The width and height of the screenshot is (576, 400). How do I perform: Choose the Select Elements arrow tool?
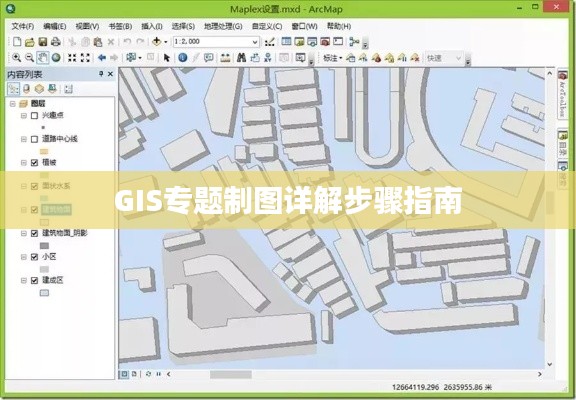[166, 58]
